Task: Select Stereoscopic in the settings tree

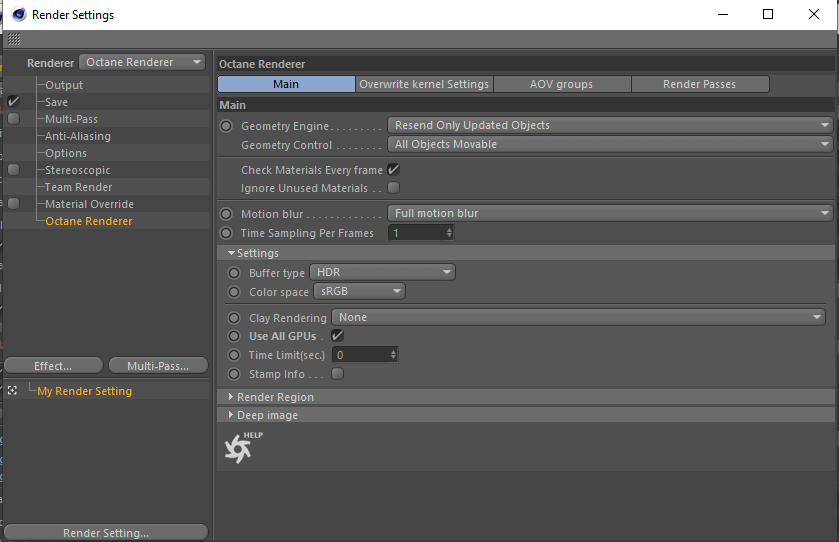Action: [x=78, y=170]
